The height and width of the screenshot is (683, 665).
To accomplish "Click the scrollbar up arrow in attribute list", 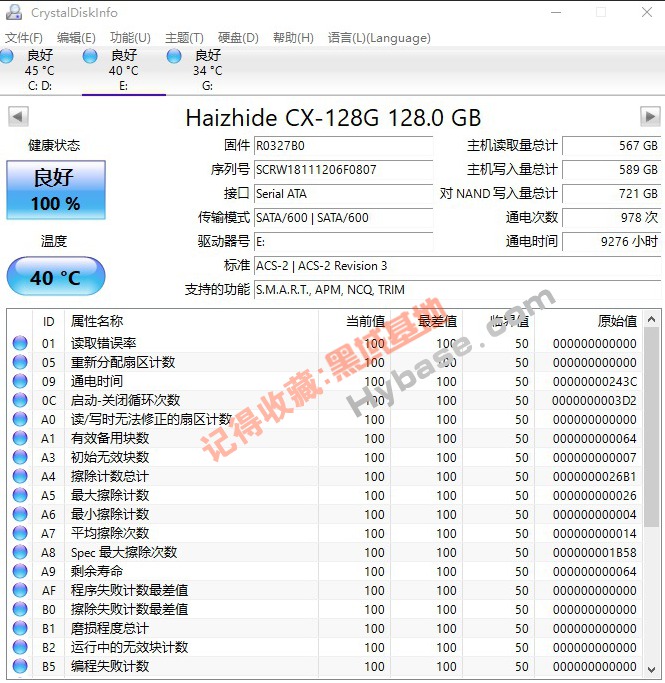I will (x=651, y=319).
